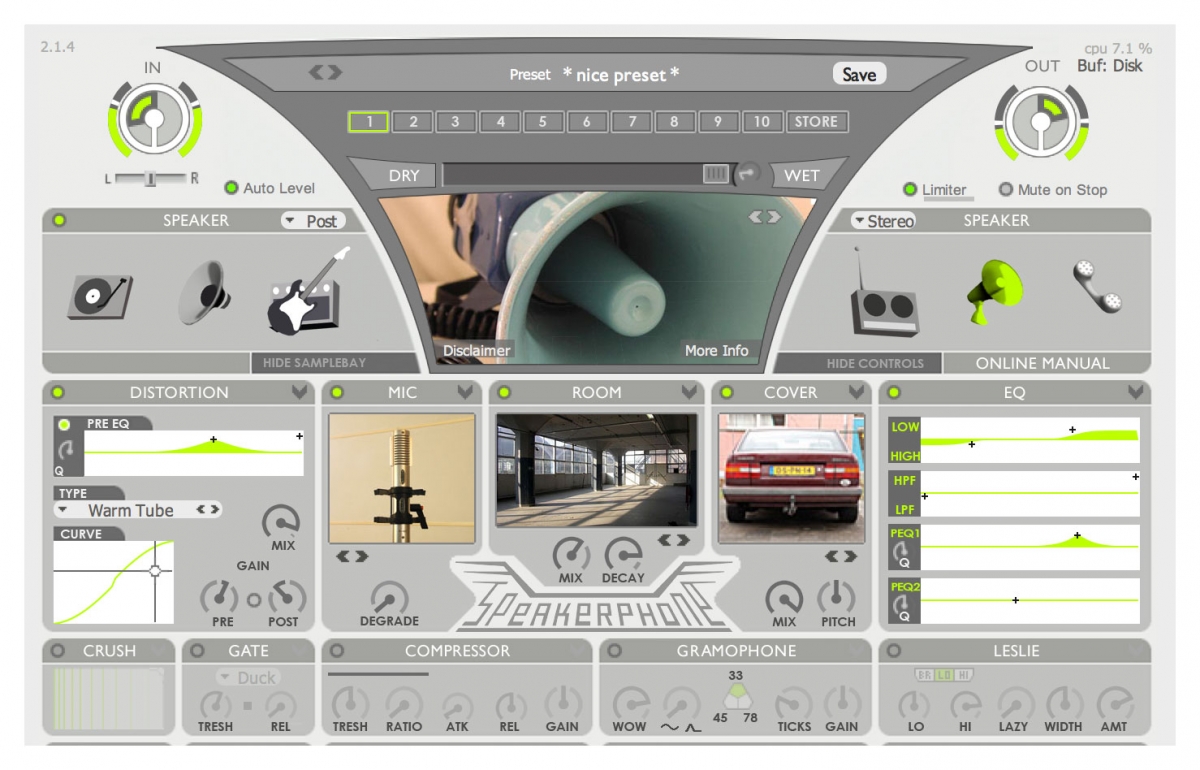This screenshot has height=770, width=1200.
Task: Select the horn loudspeaker icon
Action: [206, 293]
